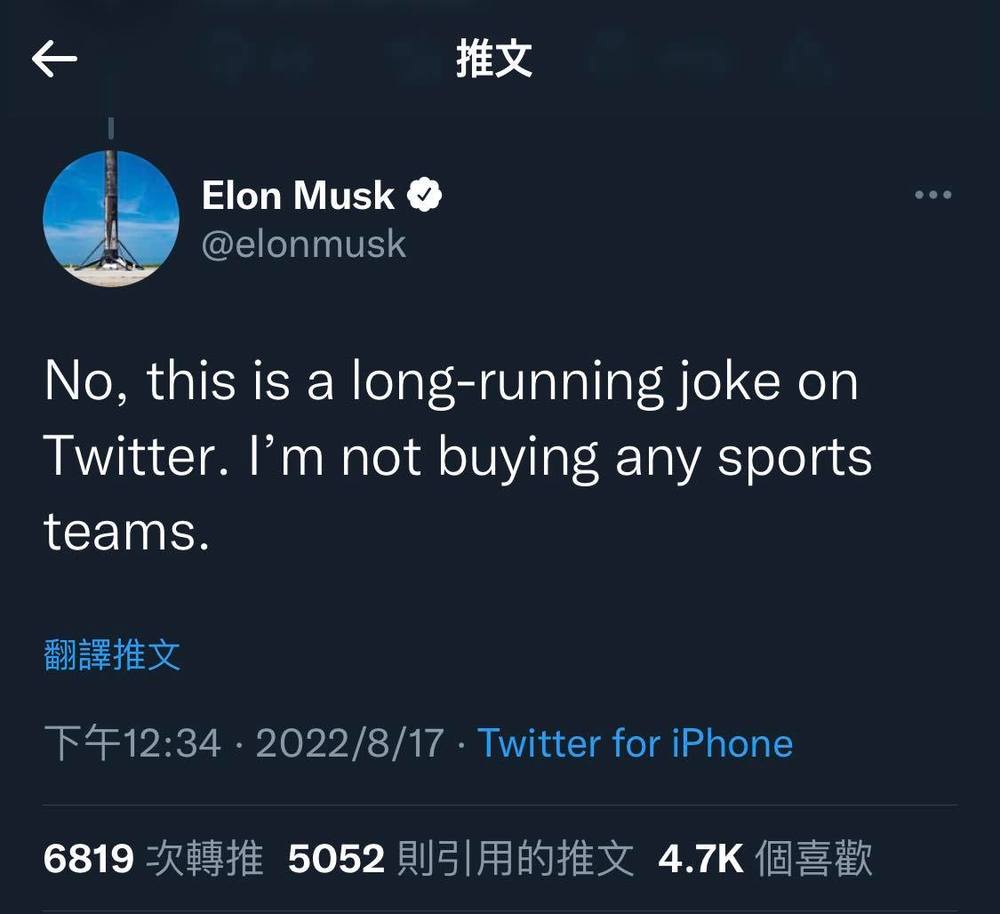Open the "Twitter for iPhone" source link
The height and width of the screenshot is (914, 1000).
(x=634, y=742)
